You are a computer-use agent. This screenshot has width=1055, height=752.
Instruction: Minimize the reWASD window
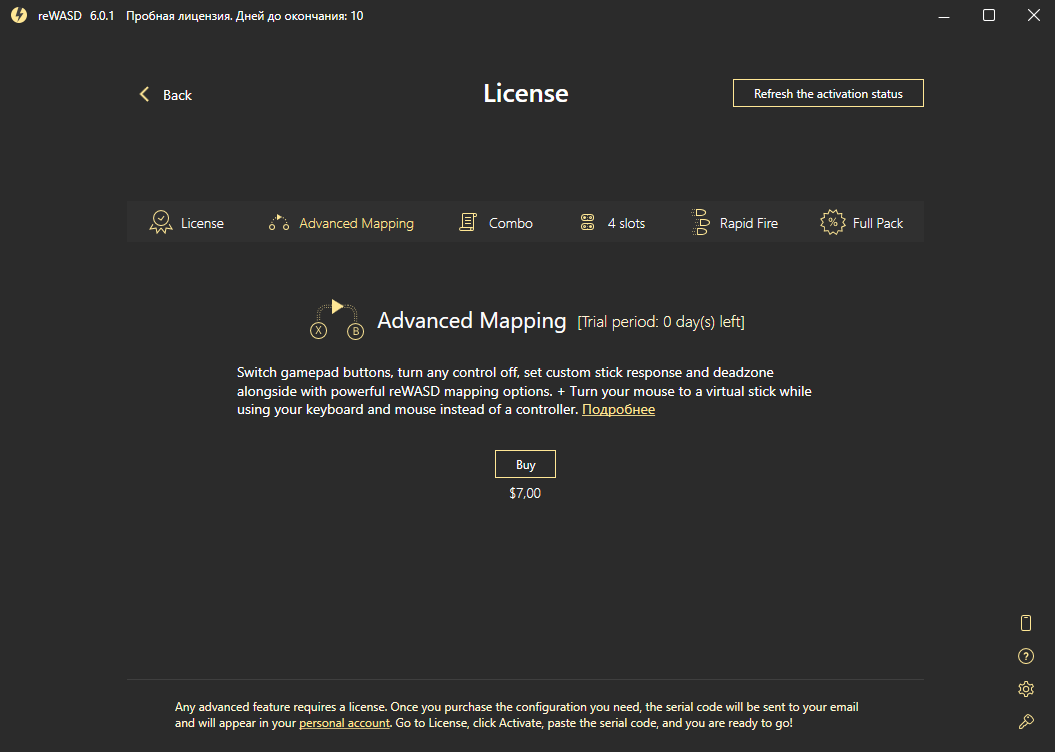942,15
